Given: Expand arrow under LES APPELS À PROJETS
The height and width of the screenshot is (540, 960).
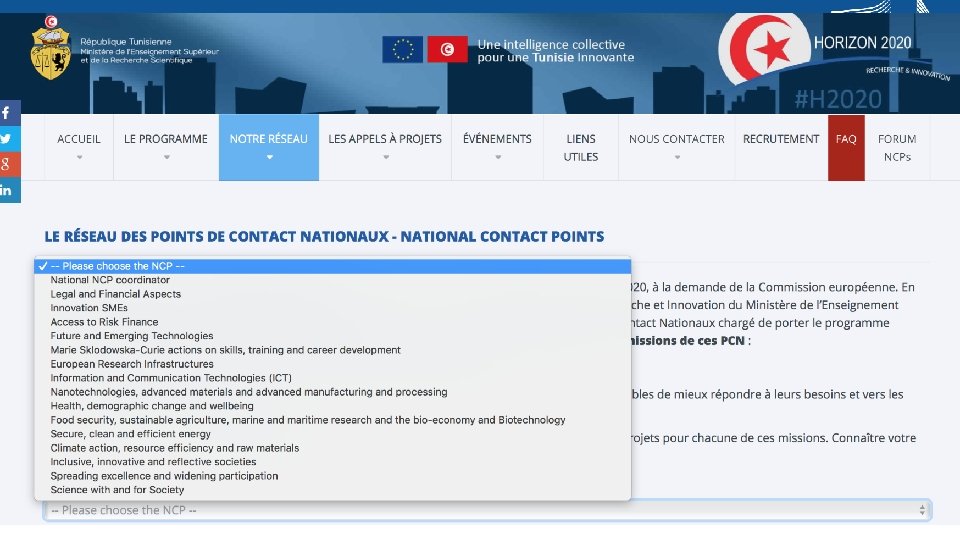Looking at the screenshot, I should 386,157.
